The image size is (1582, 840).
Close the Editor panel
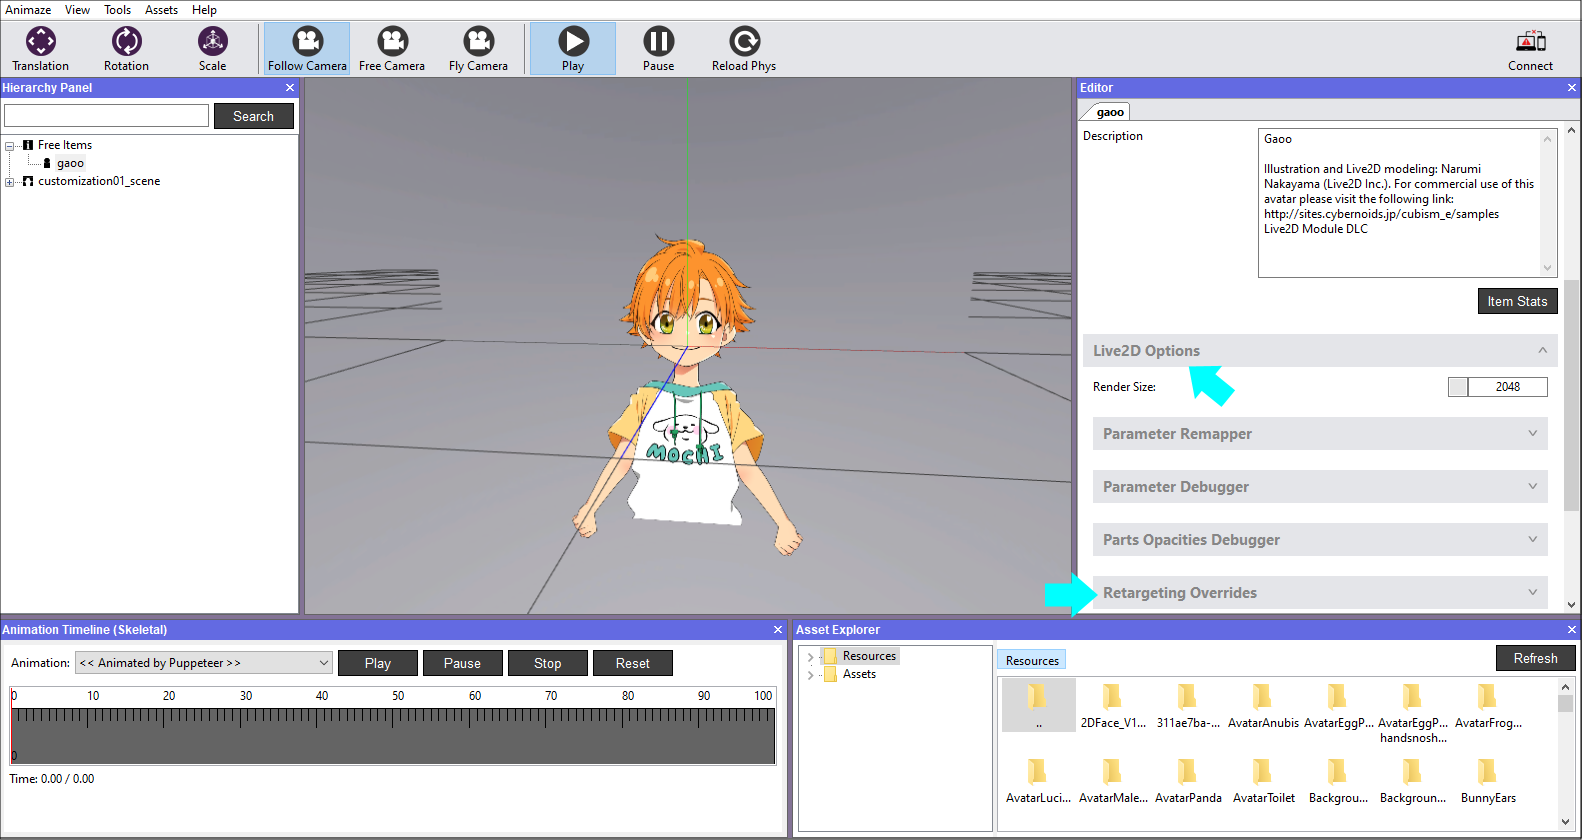1571,88
